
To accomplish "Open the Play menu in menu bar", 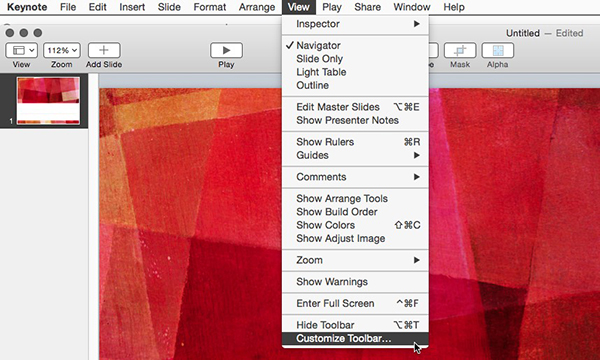I will pyautogui.click(x=332, y=7).
